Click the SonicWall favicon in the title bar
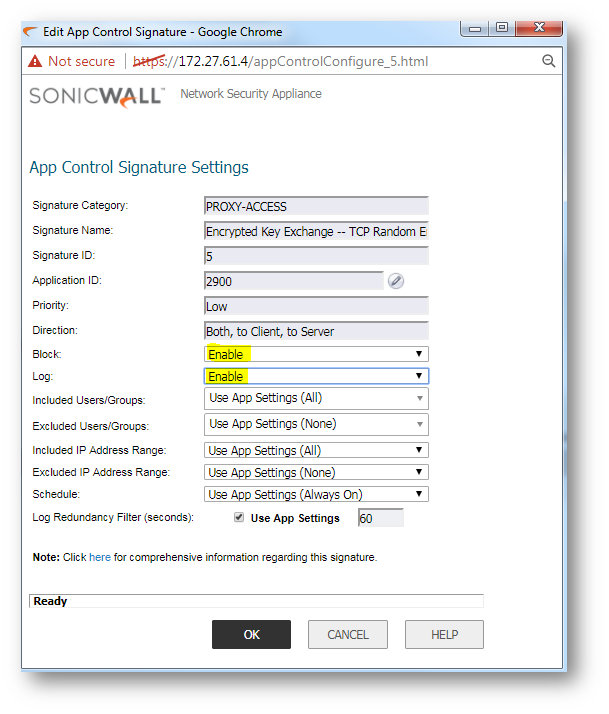Image resolution: width=609 pixels, height=714 pixels. coord(30,32)
